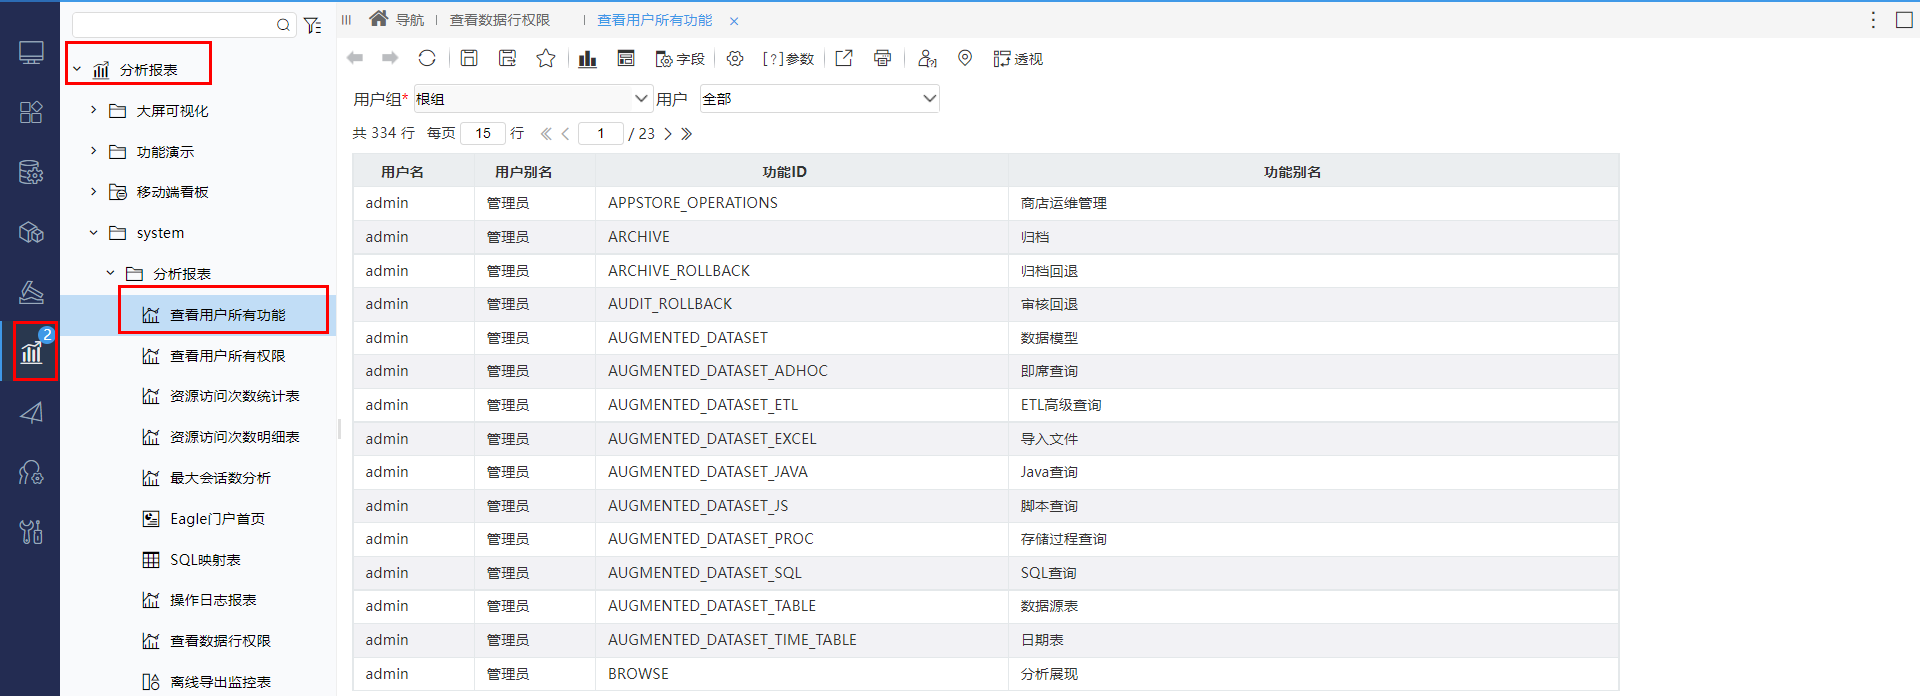
Task: Click the location pin icon in toolbar
Action: coord(965,58)
